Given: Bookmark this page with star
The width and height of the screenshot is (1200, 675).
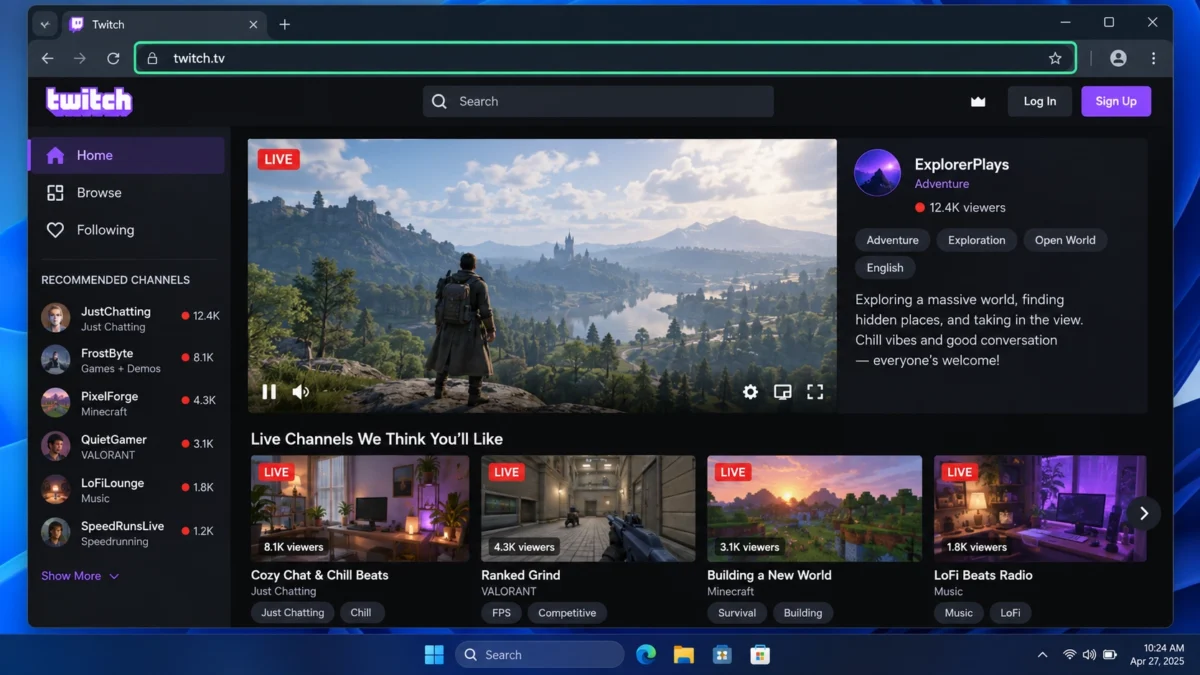Looking at the screenshot, I should pyautogui.click(x=1055, y=58).
